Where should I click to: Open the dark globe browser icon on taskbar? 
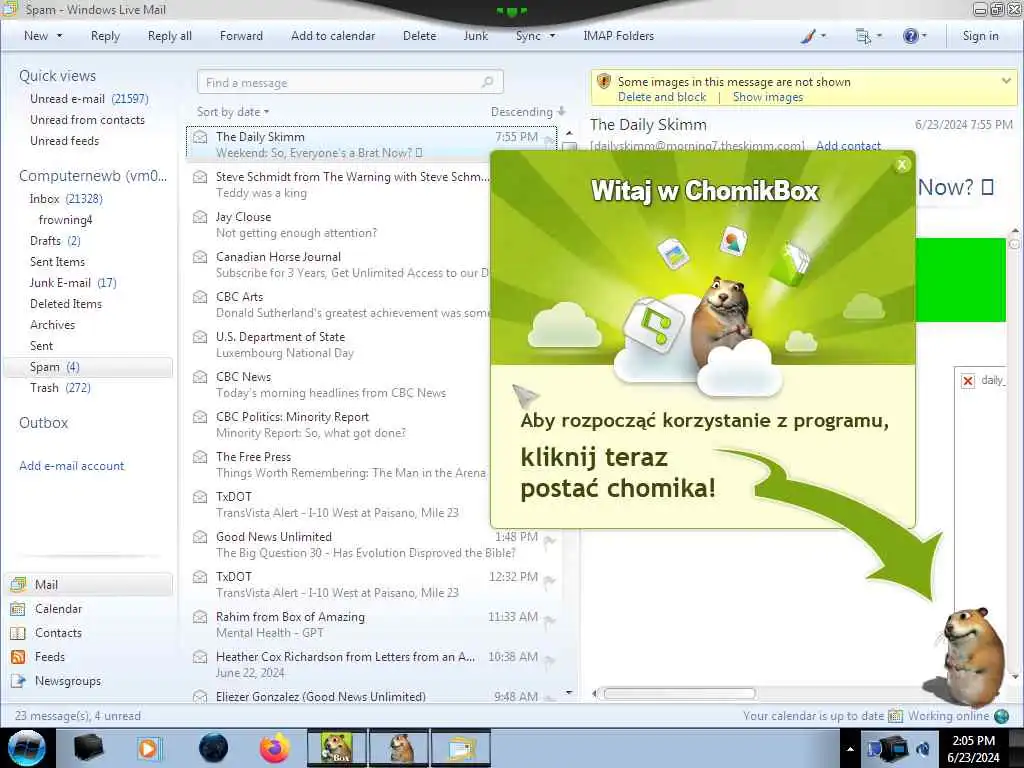point(213,748)
